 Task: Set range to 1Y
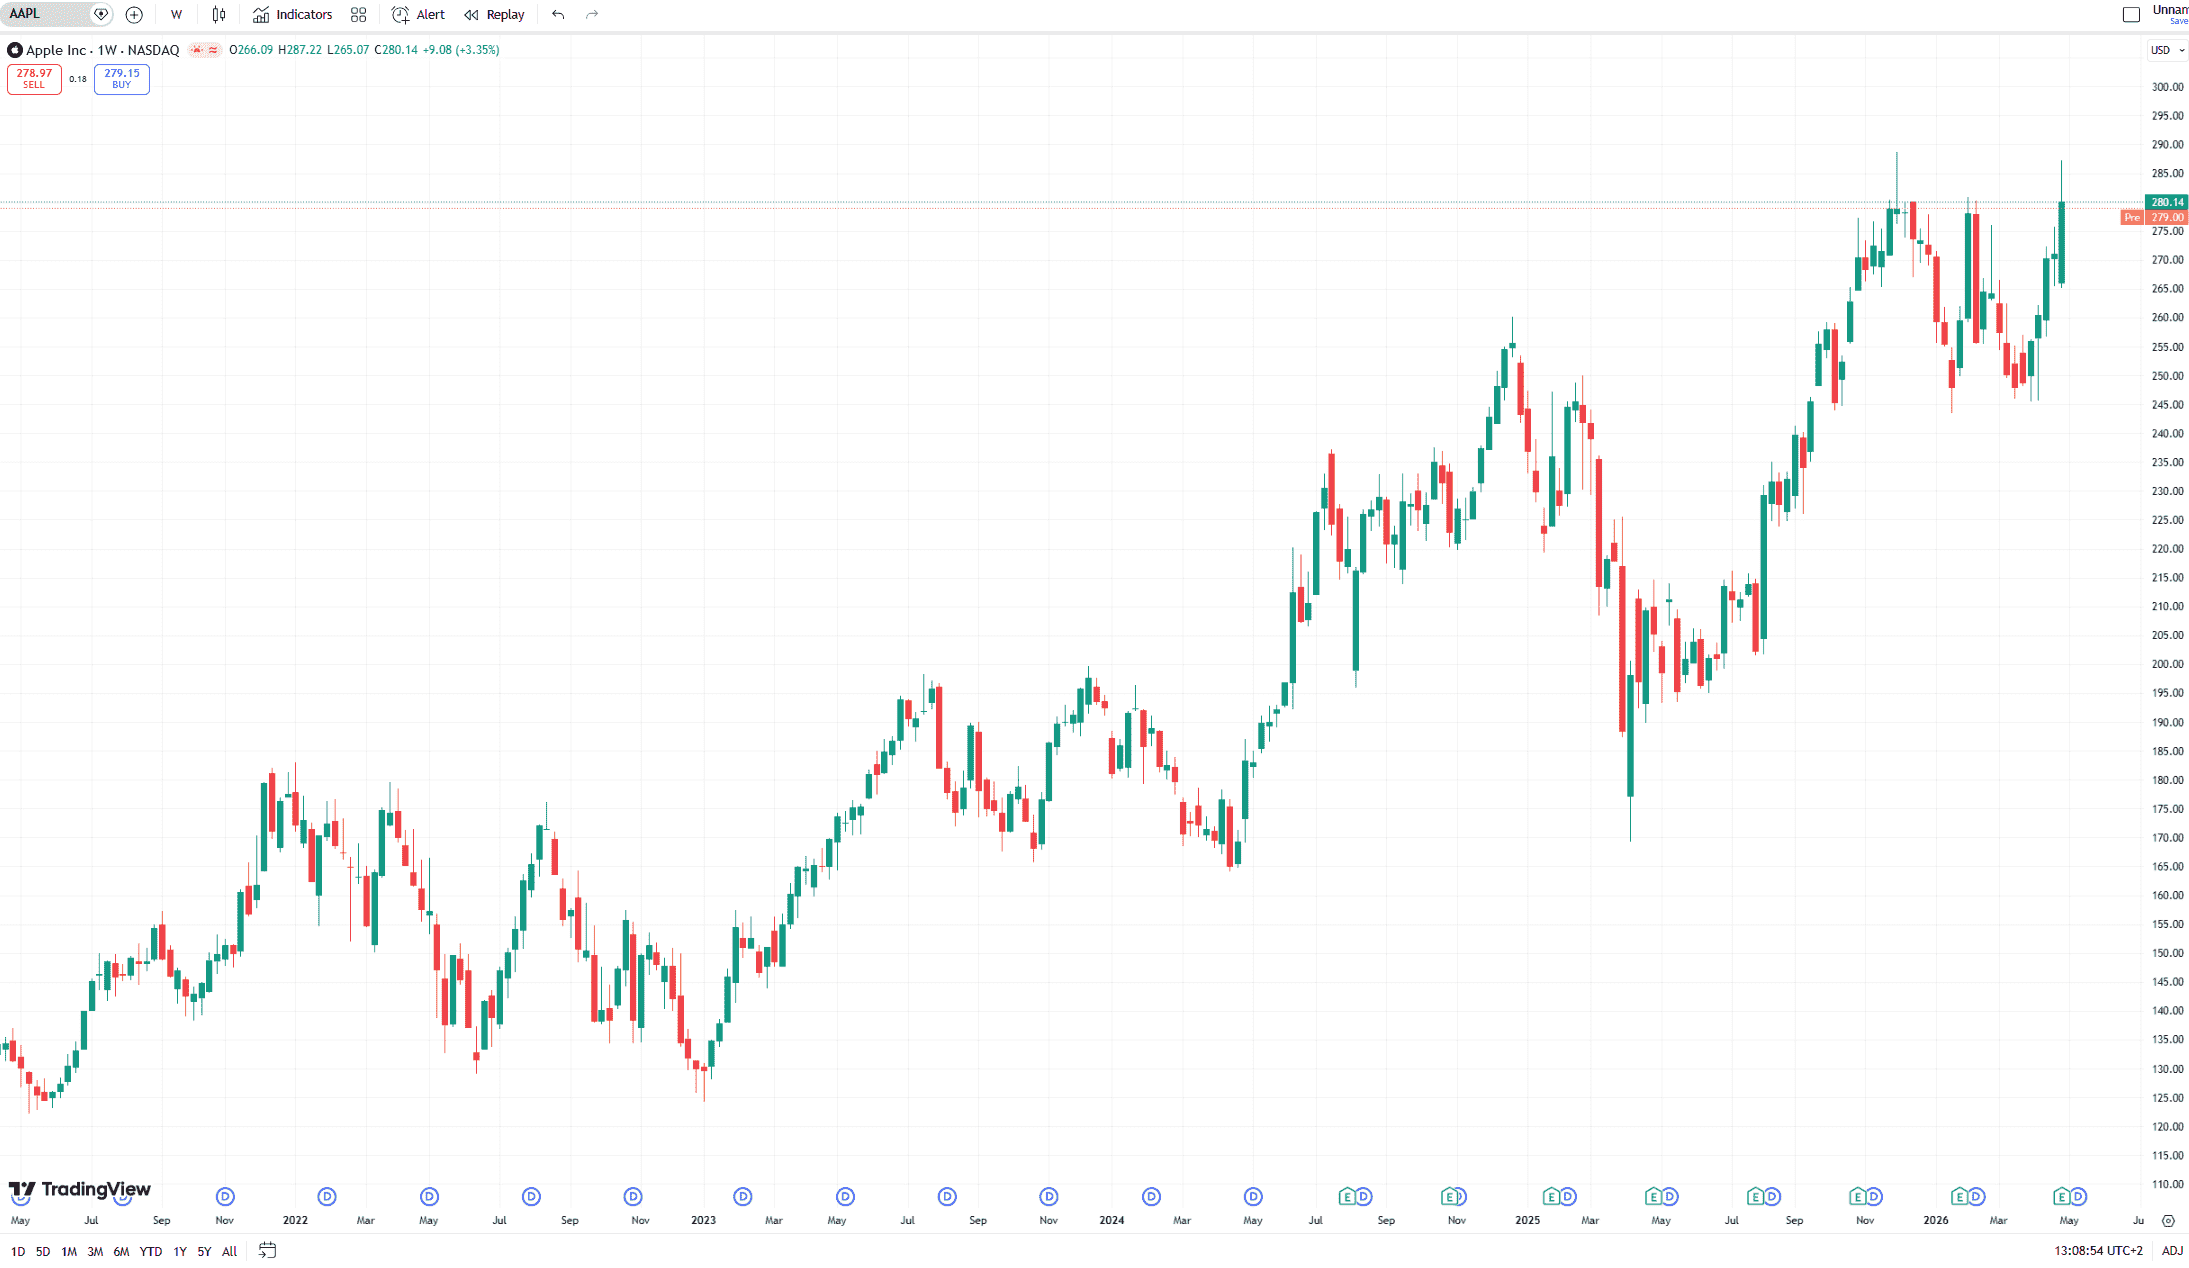tap(180, 1251)
